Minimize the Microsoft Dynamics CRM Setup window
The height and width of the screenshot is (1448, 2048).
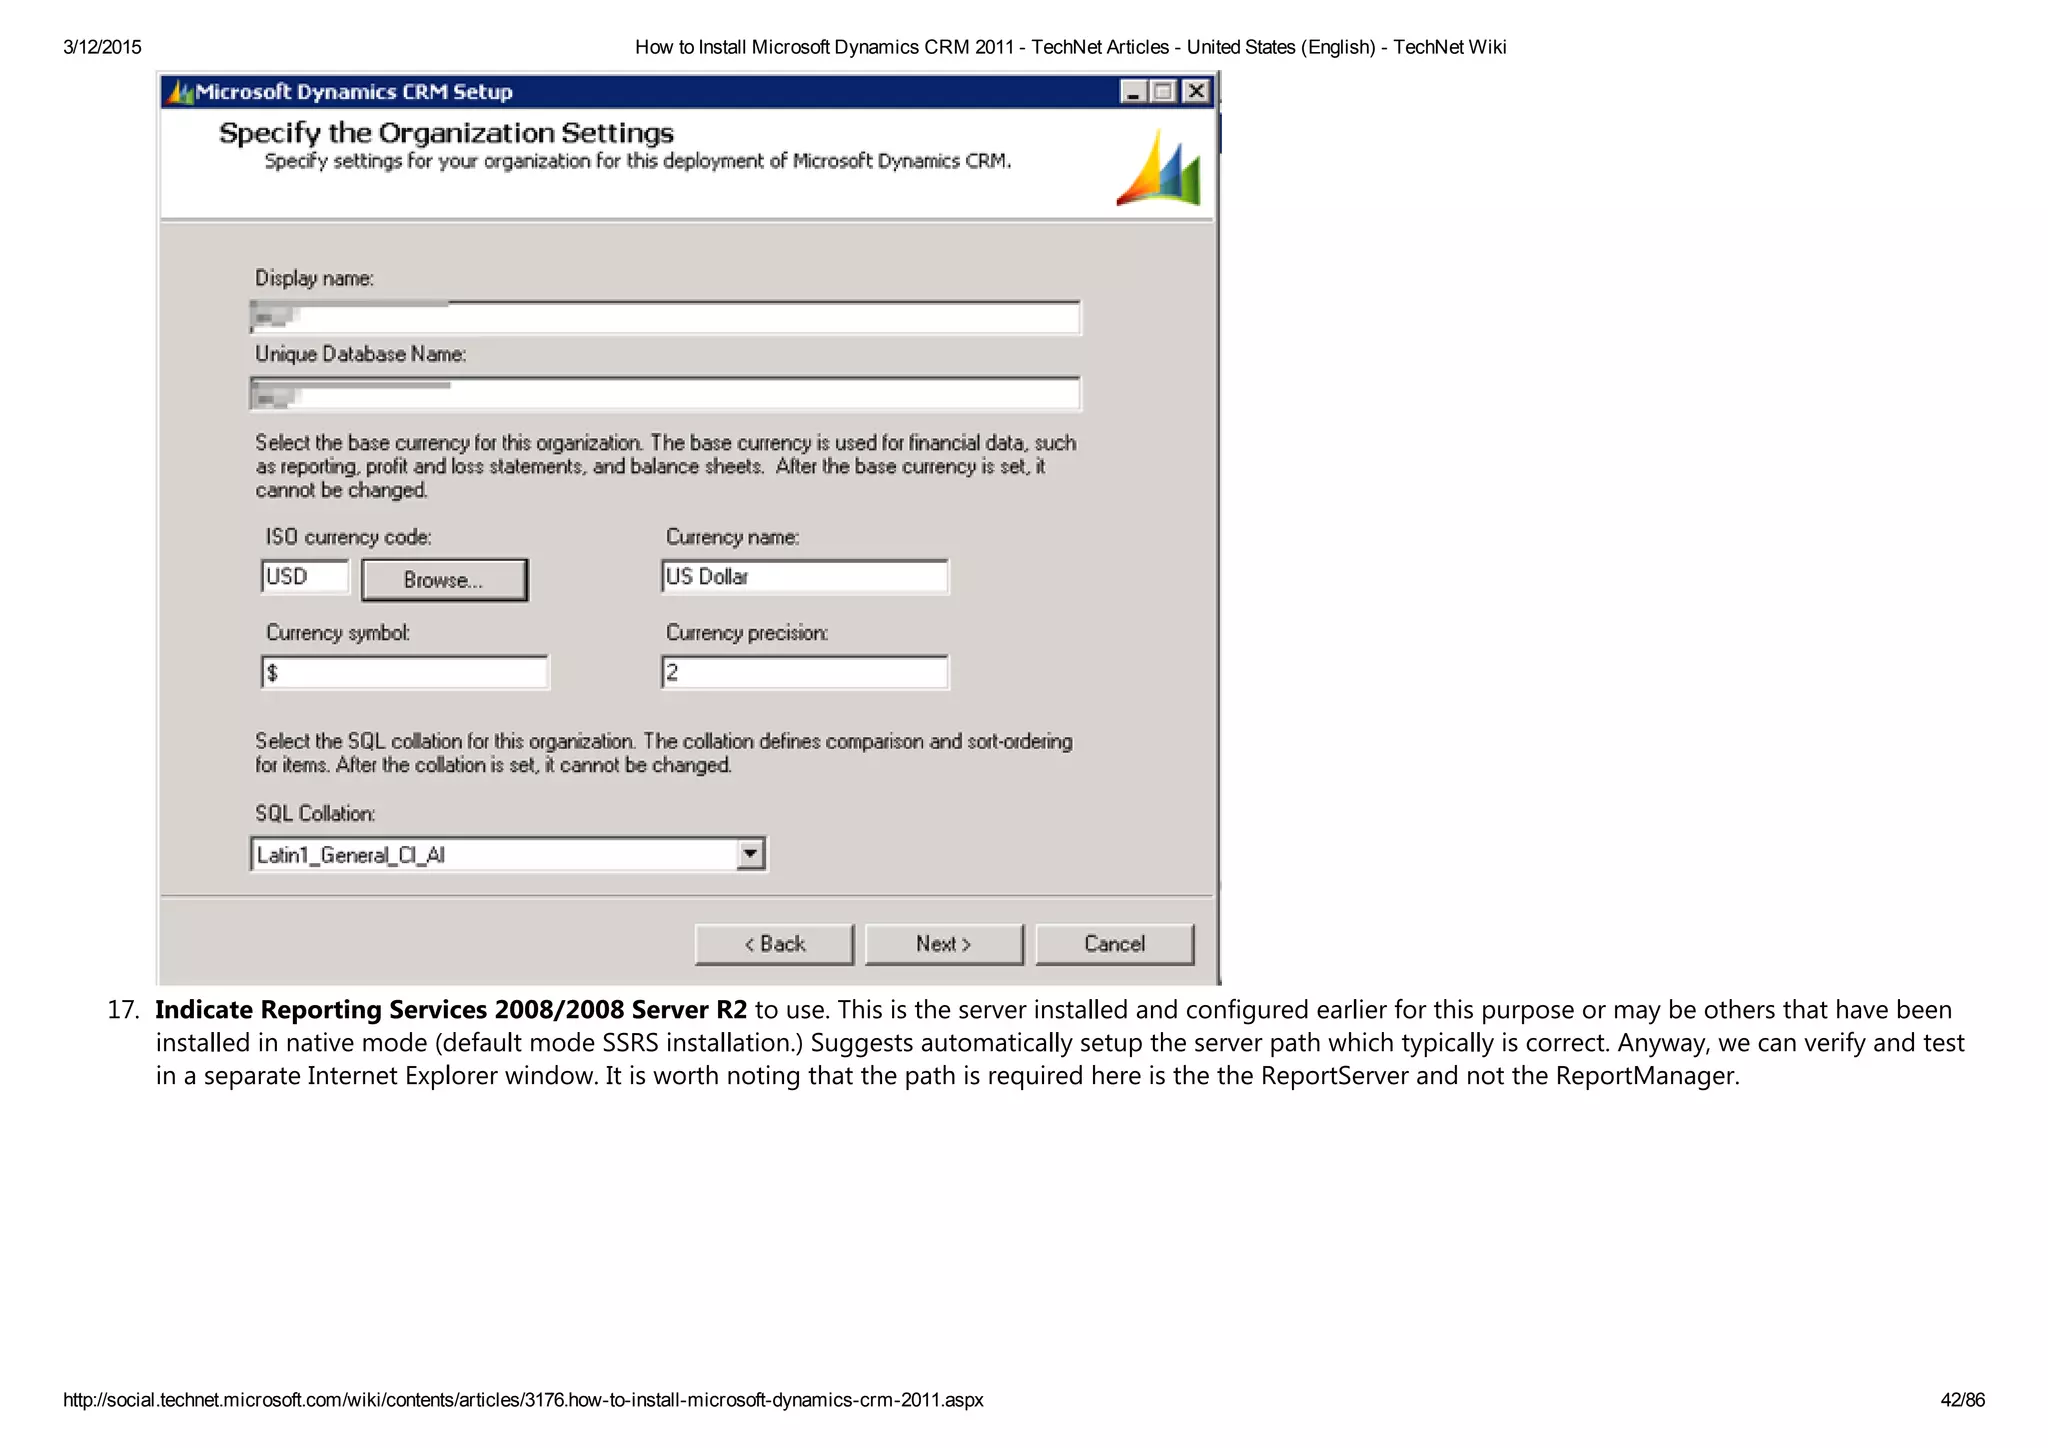[x=1133, y=92]
